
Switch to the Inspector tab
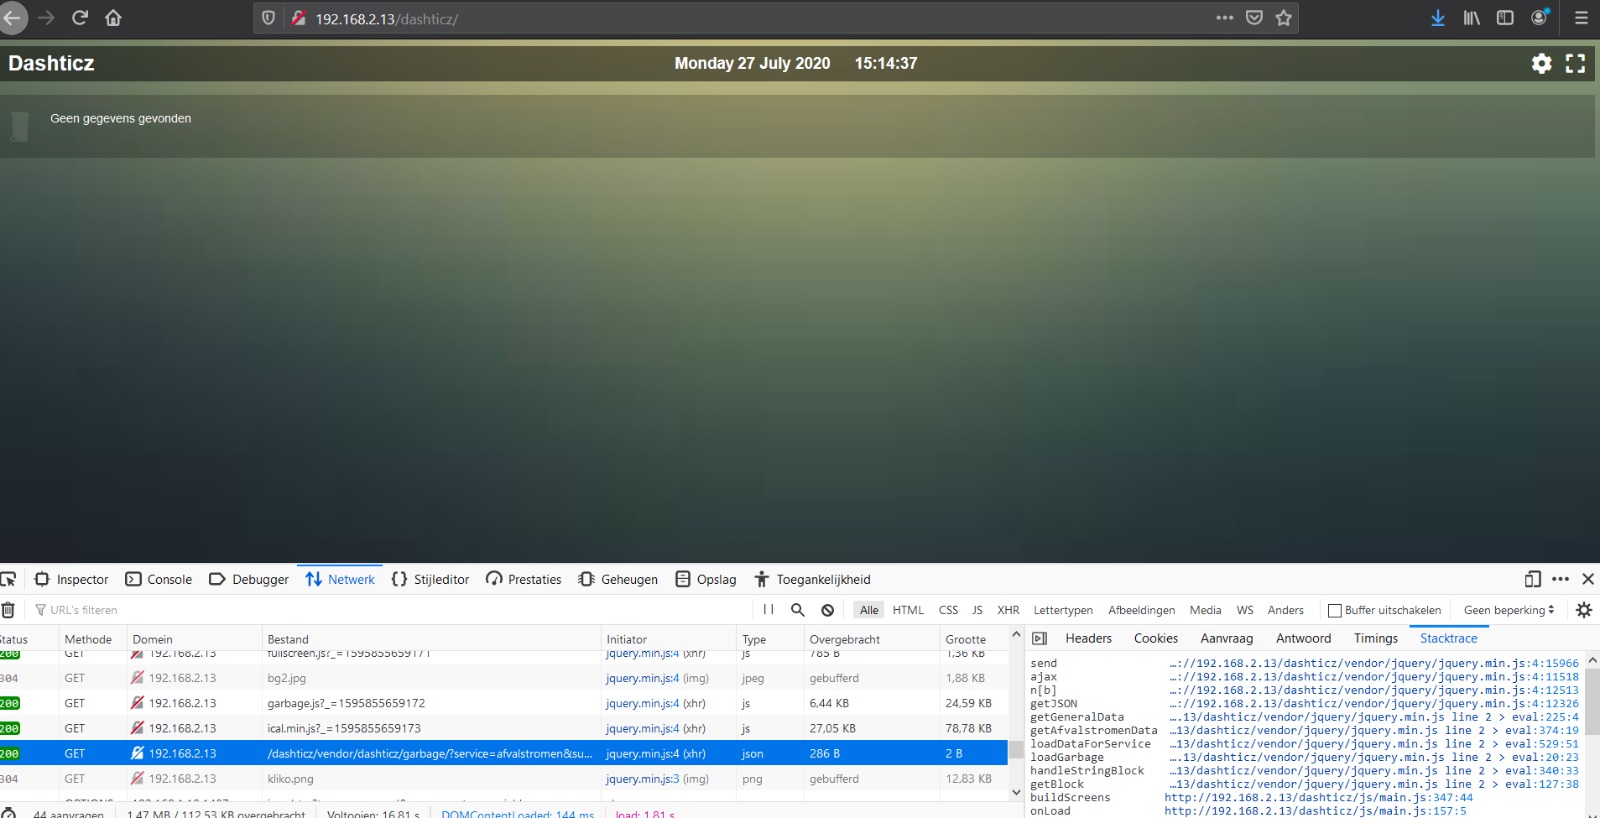coord(72,579)
